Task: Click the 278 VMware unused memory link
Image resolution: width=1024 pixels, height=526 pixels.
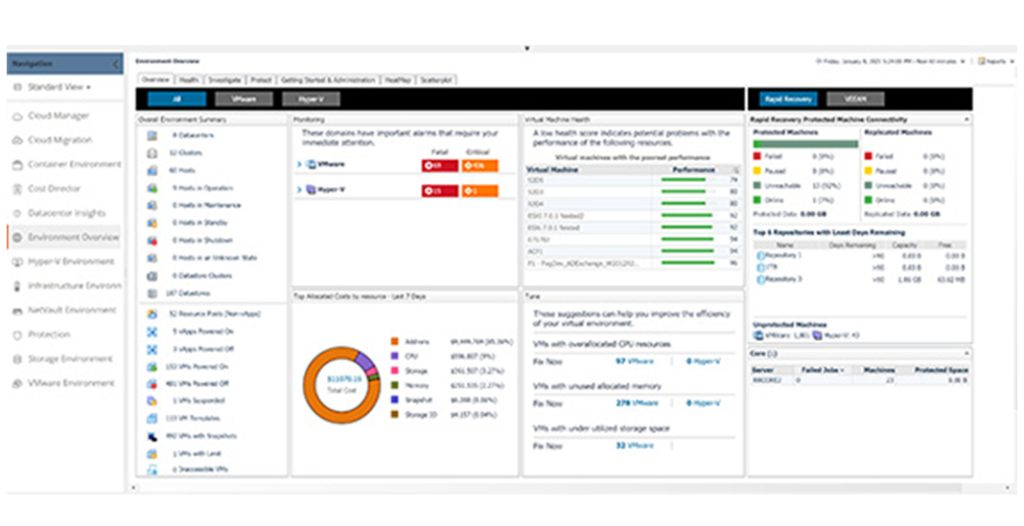Action: pos(634,403)
